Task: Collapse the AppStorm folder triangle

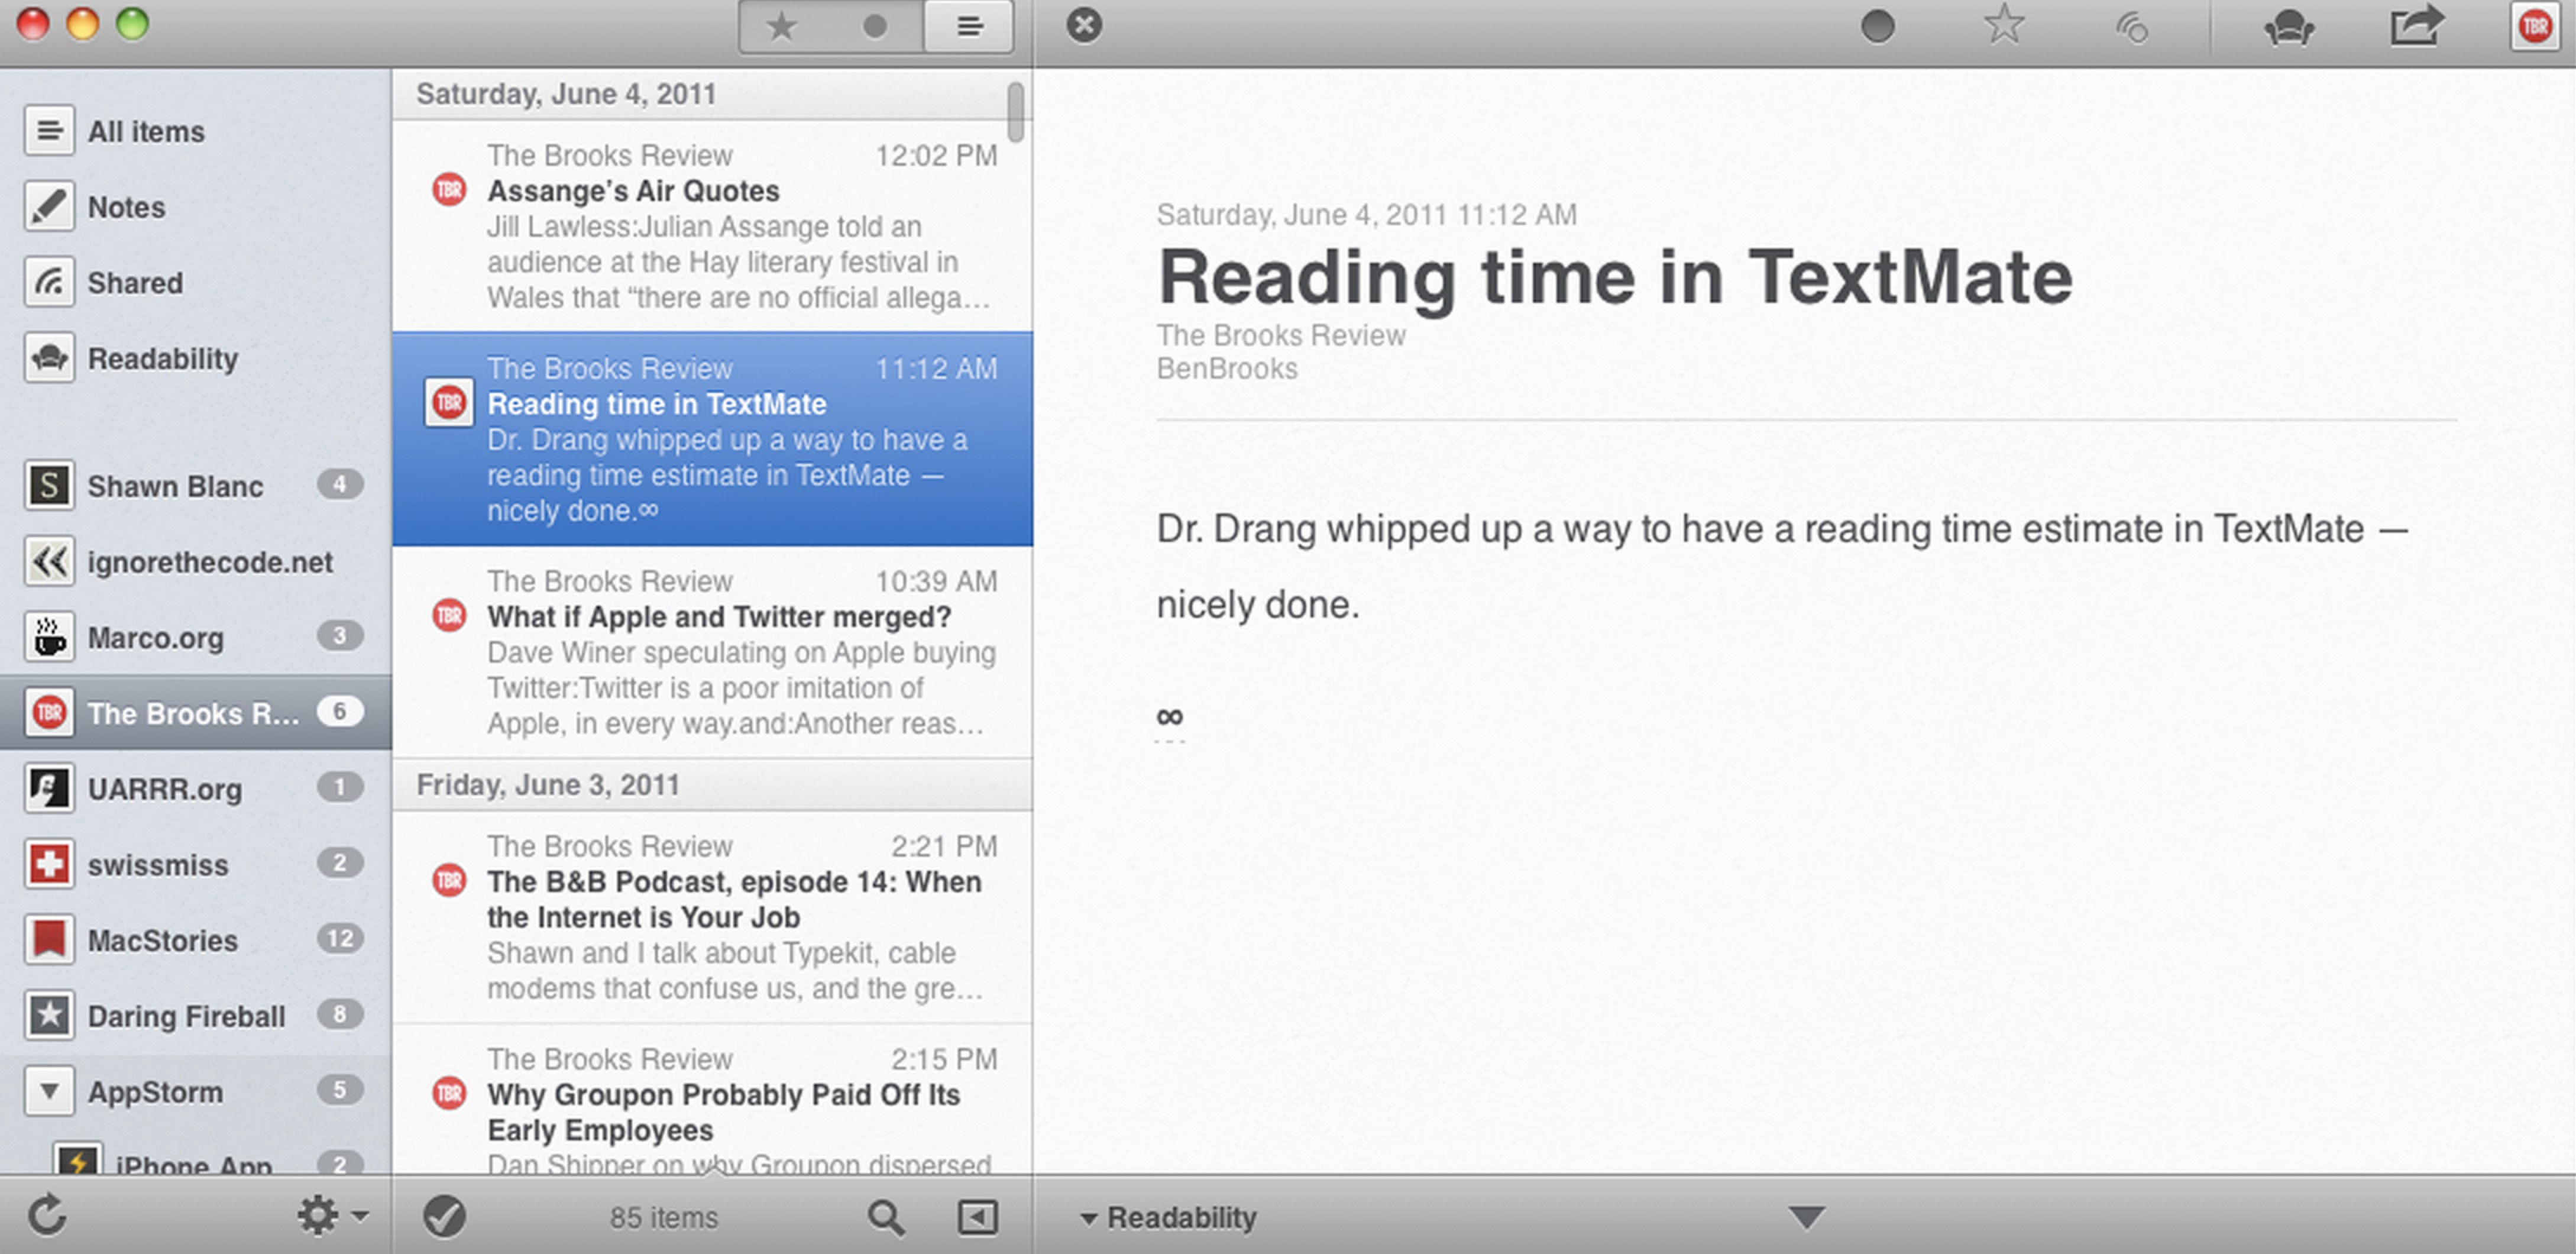Action: point(50,1091)
